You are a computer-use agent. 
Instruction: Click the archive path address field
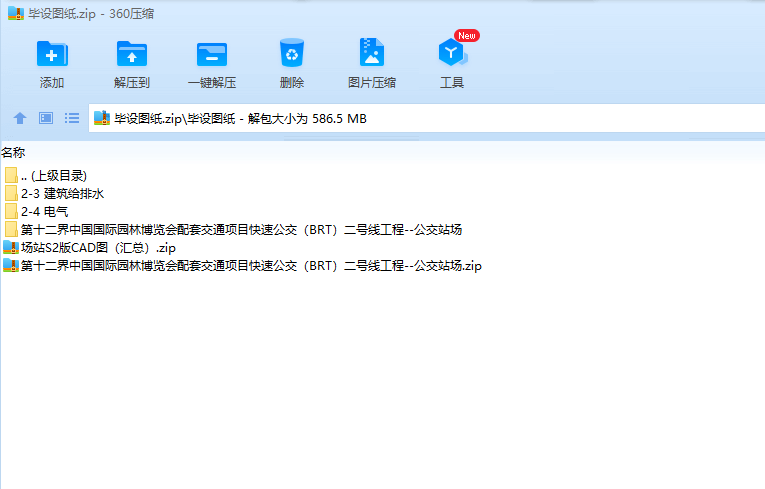pyautogui.click(x=427, y=118)
